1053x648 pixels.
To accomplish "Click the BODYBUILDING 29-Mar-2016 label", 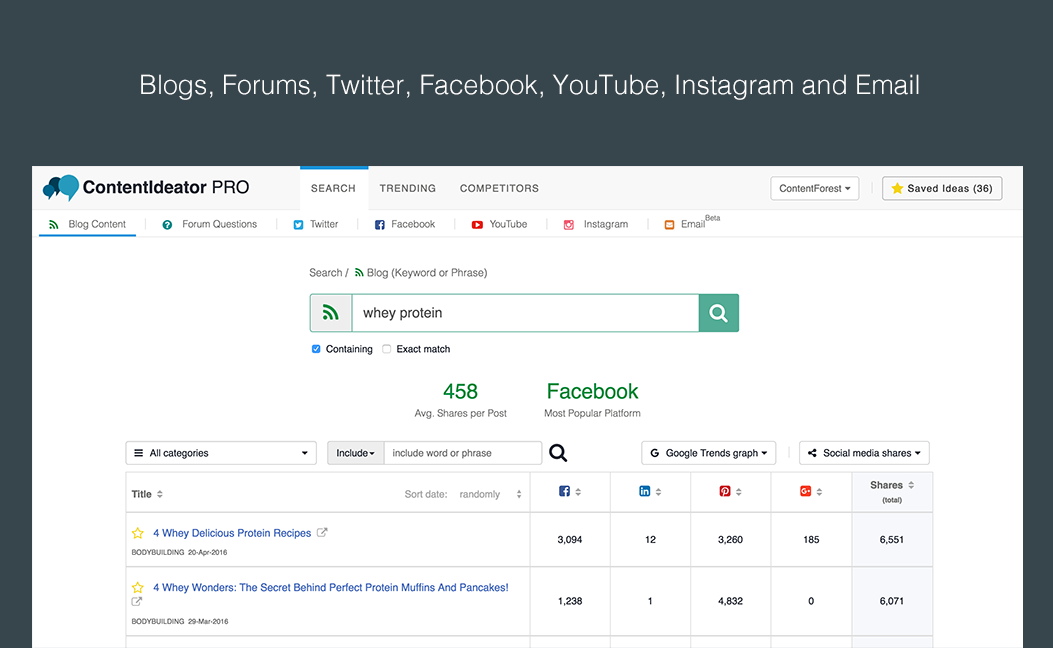I will (x=180, y=622).
